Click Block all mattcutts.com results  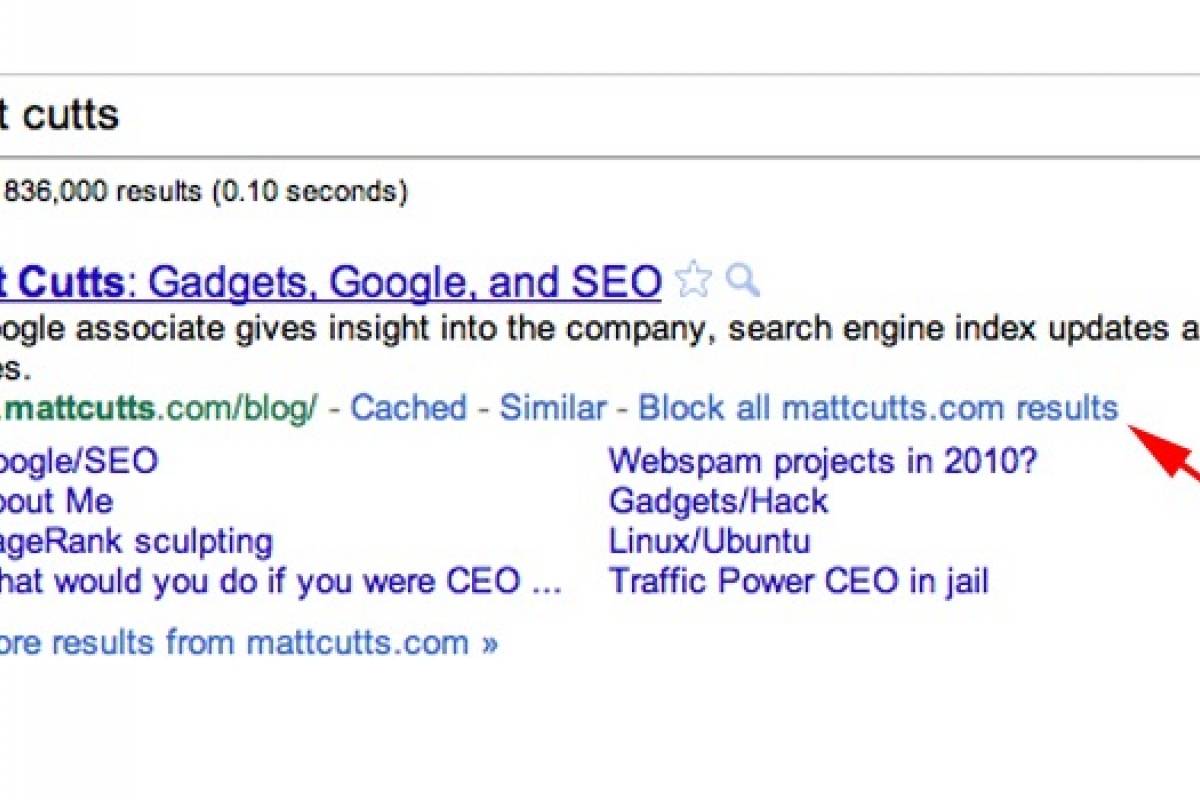pyautogui.click(x=878, y=408)
